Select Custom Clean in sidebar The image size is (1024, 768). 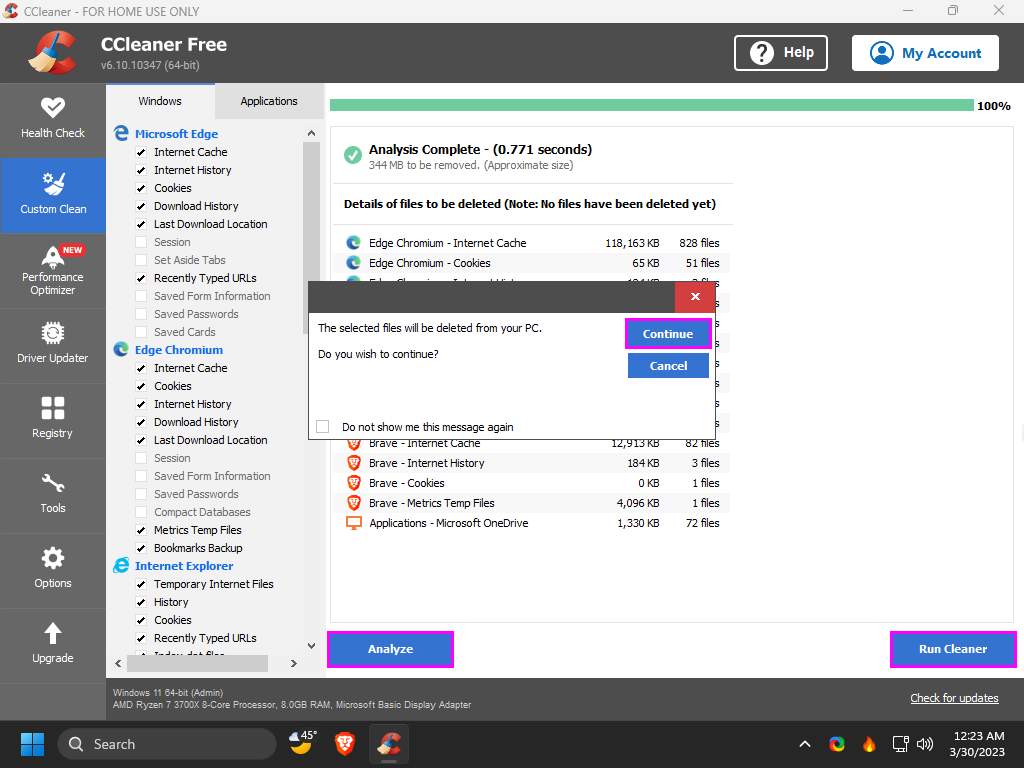point(53,195)
